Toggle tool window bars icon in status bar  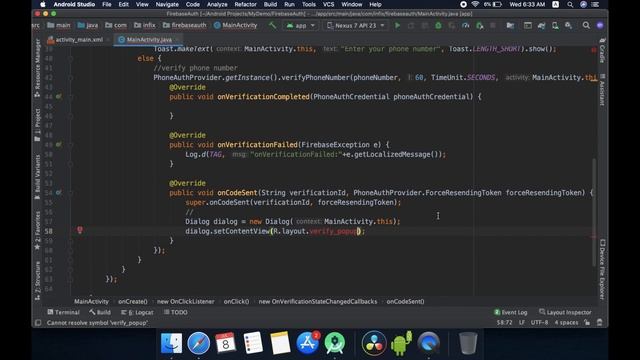tap(38, 323)
